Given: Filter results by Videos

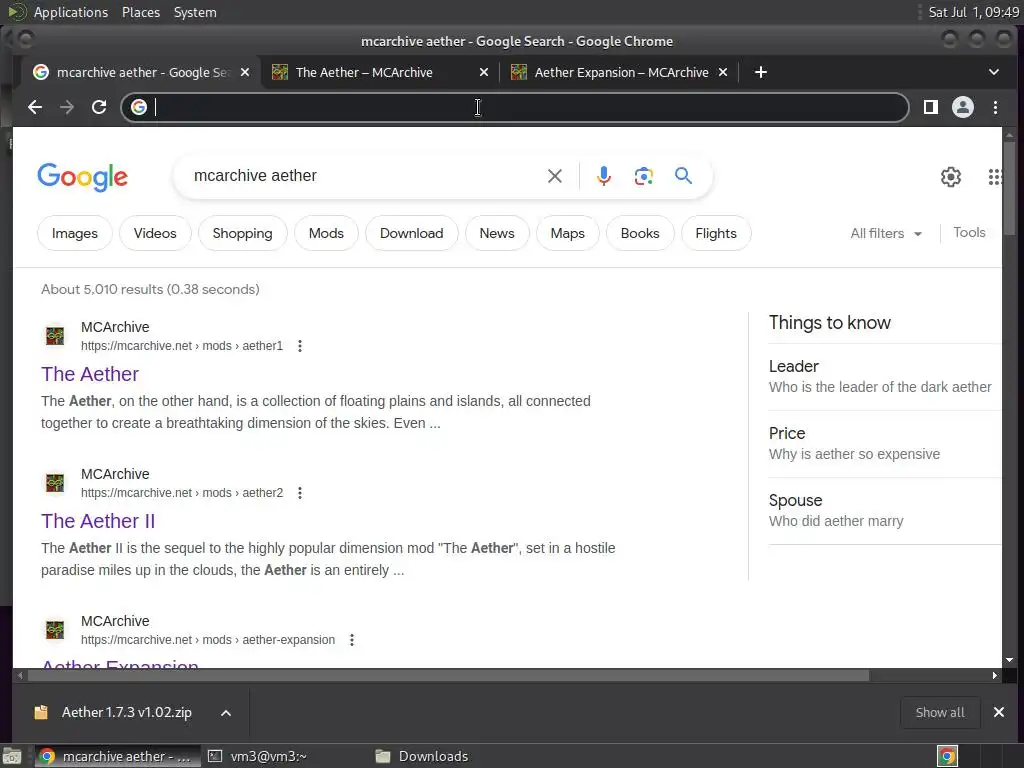Looking at the screenshot, I should [155, 233].
